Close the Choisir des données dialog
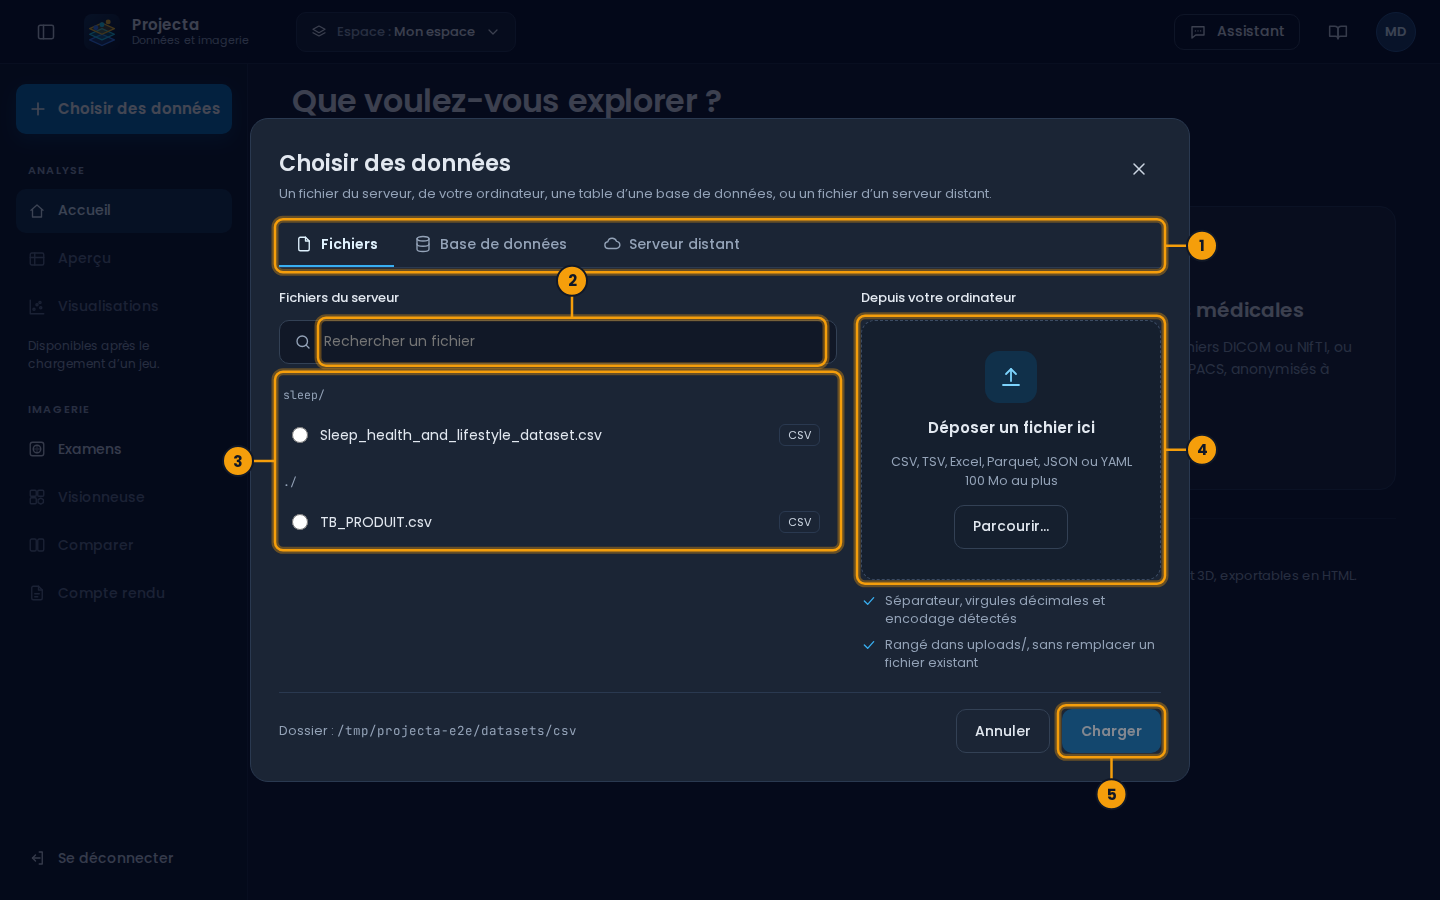 point(1139,169)
